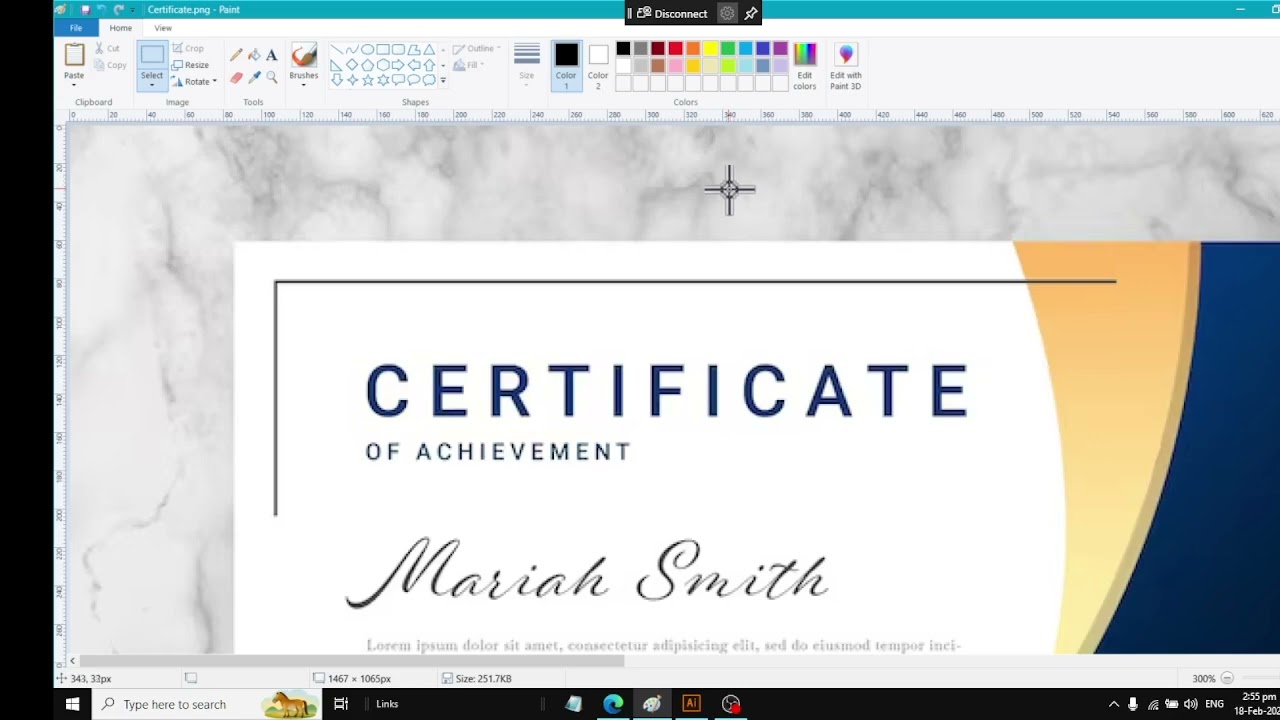
Task: Open the session bar settings gear
Action: point(727,13)
